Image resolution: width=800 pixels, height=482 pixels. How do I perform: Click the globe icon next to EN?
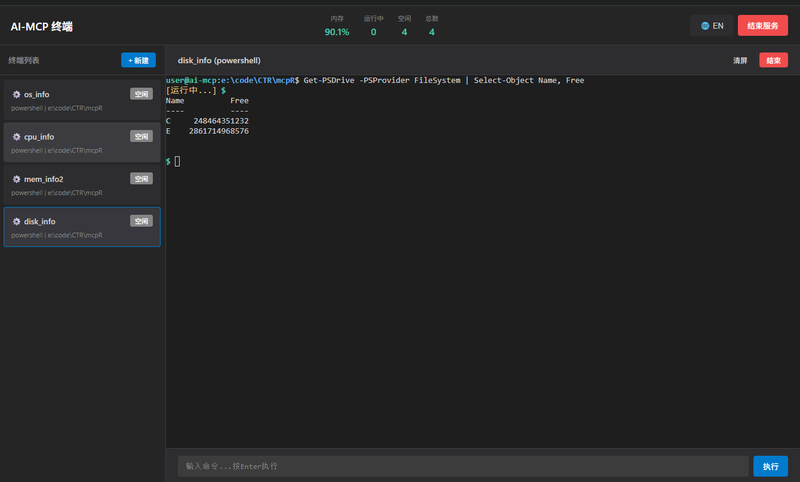coord(706,26)
